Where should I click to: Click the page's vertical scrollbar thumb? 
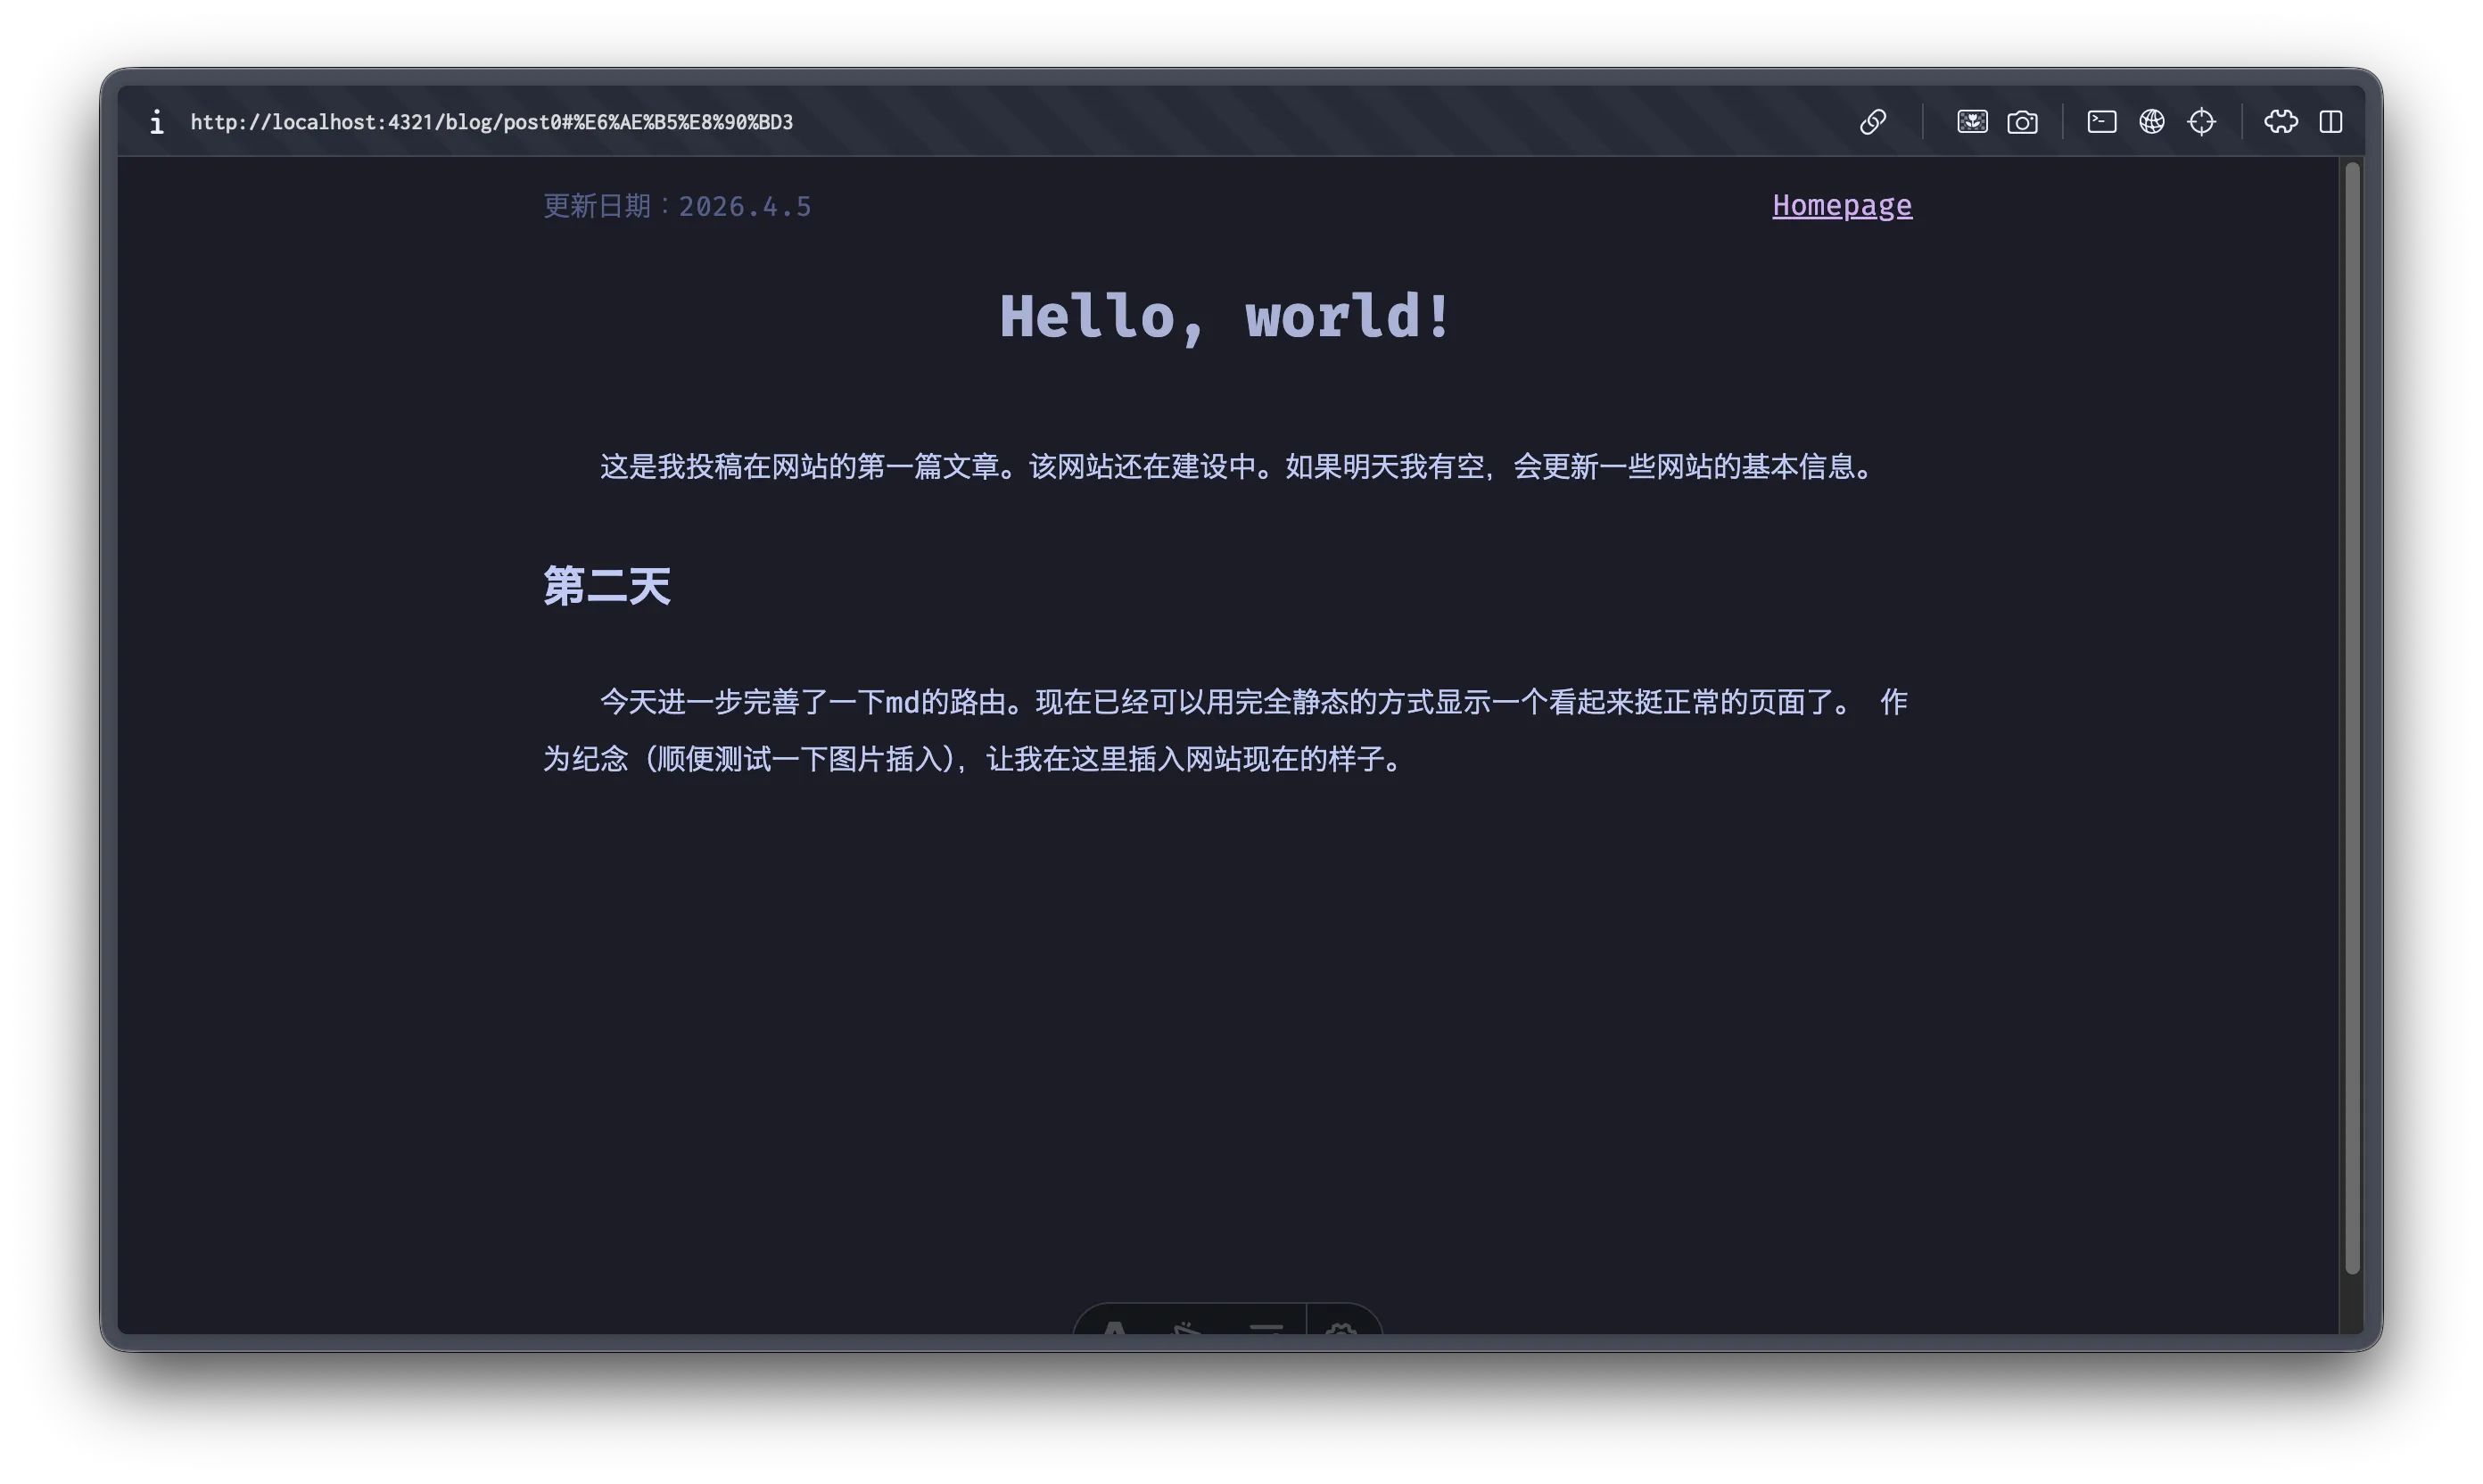tap(2351, 717)
